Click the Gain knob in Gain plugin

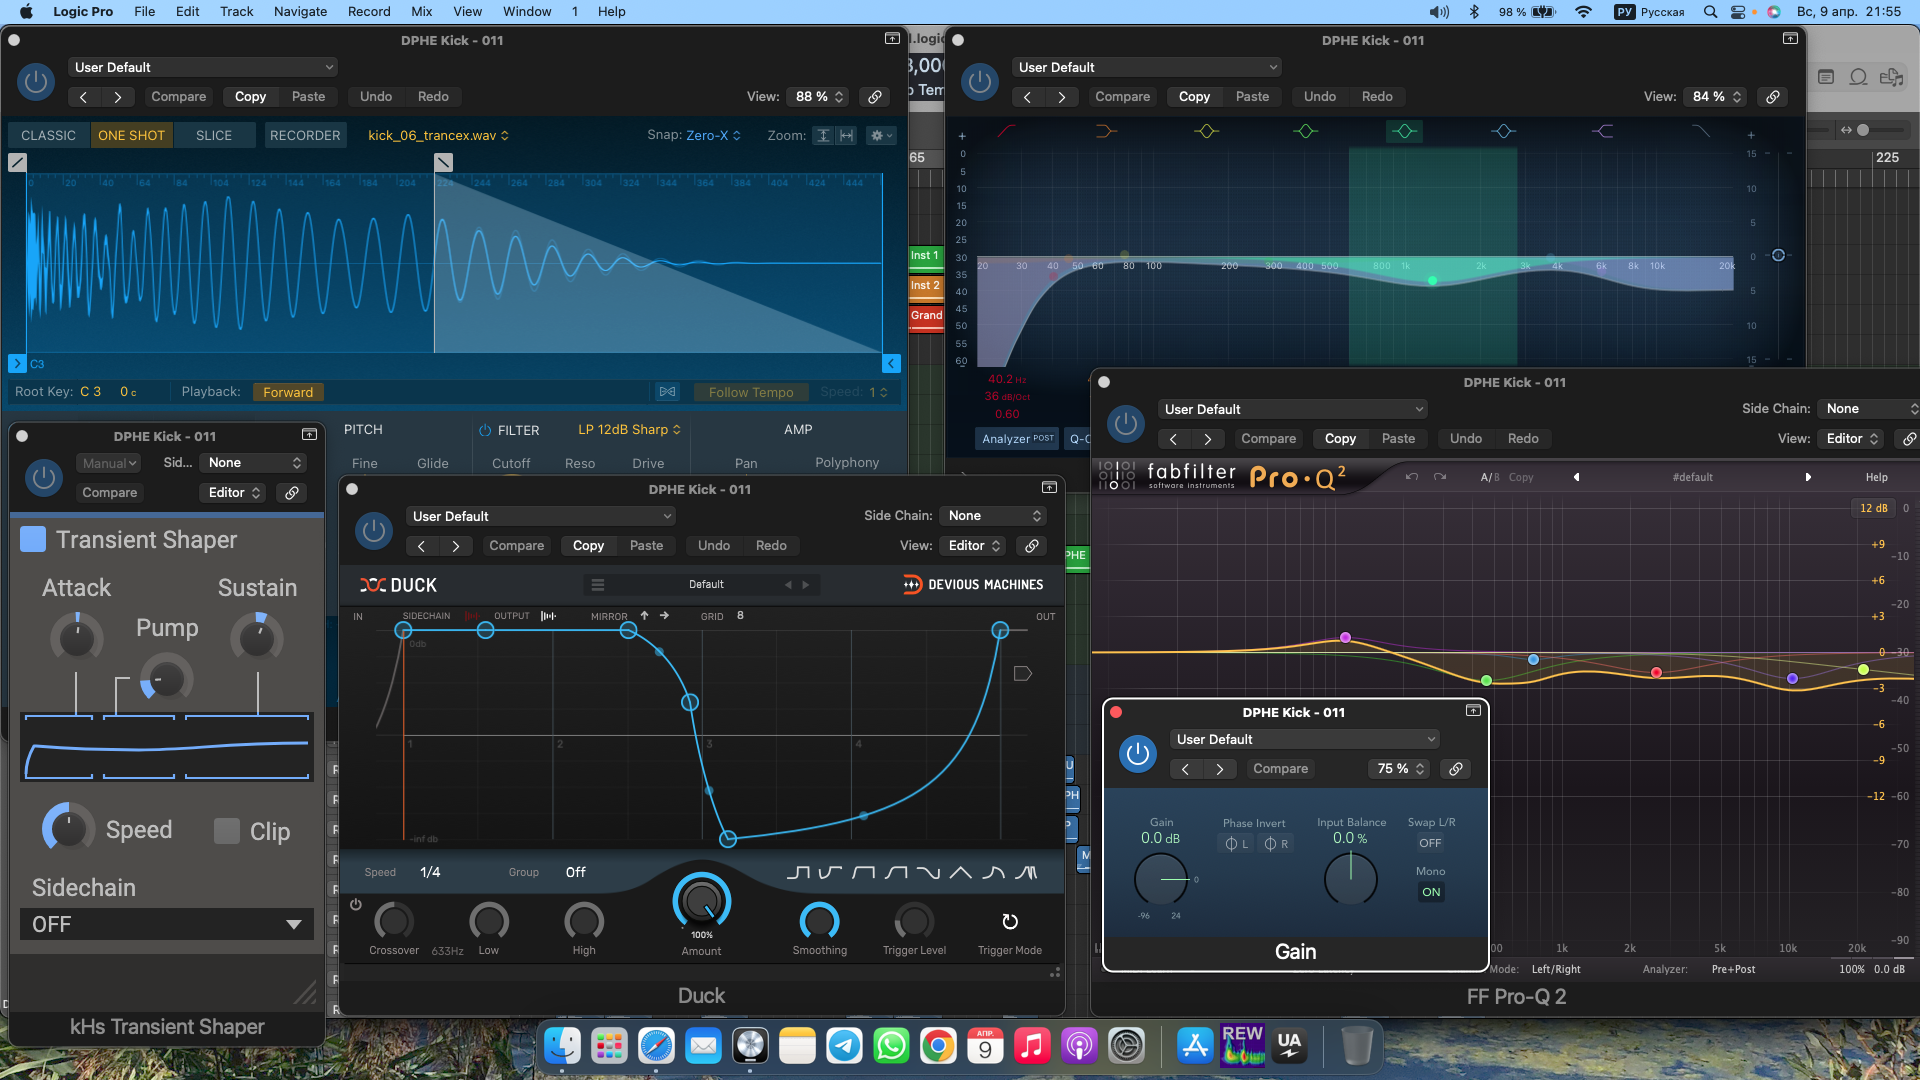click(x=1161, y=880)
